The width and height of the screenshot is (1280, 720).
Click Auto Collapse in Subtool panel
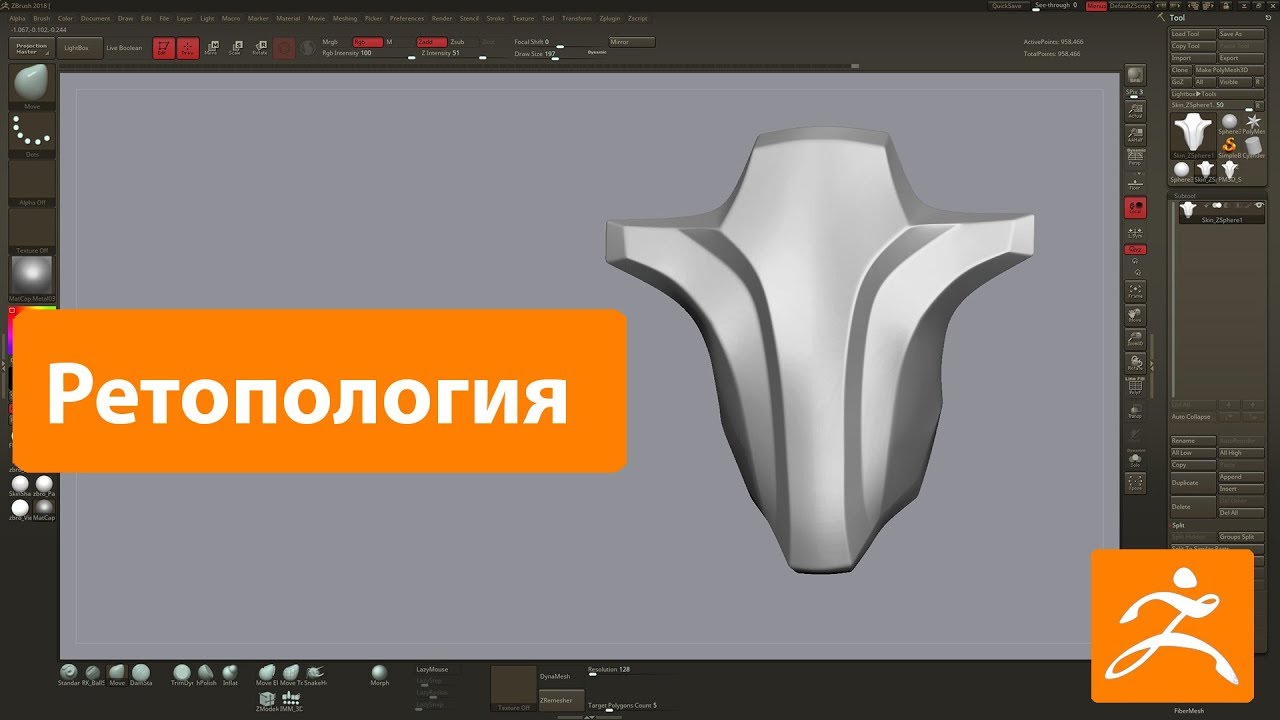(x=1191, y=417)
